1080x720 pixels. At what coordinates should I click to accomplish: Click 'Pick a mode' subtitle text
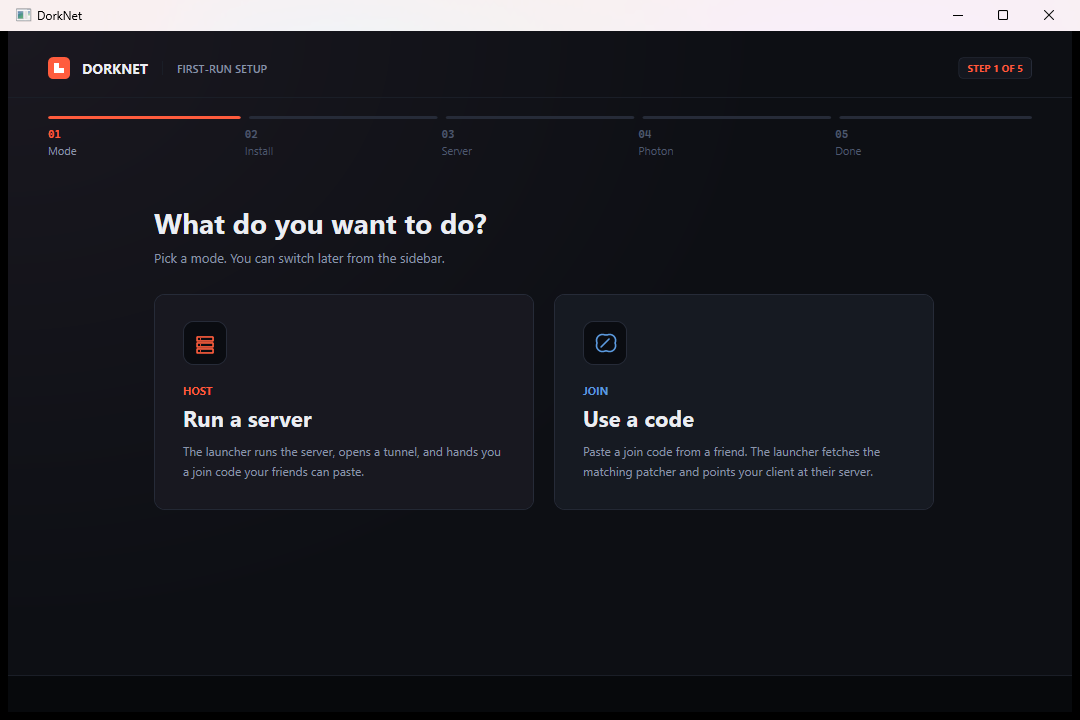299,258
